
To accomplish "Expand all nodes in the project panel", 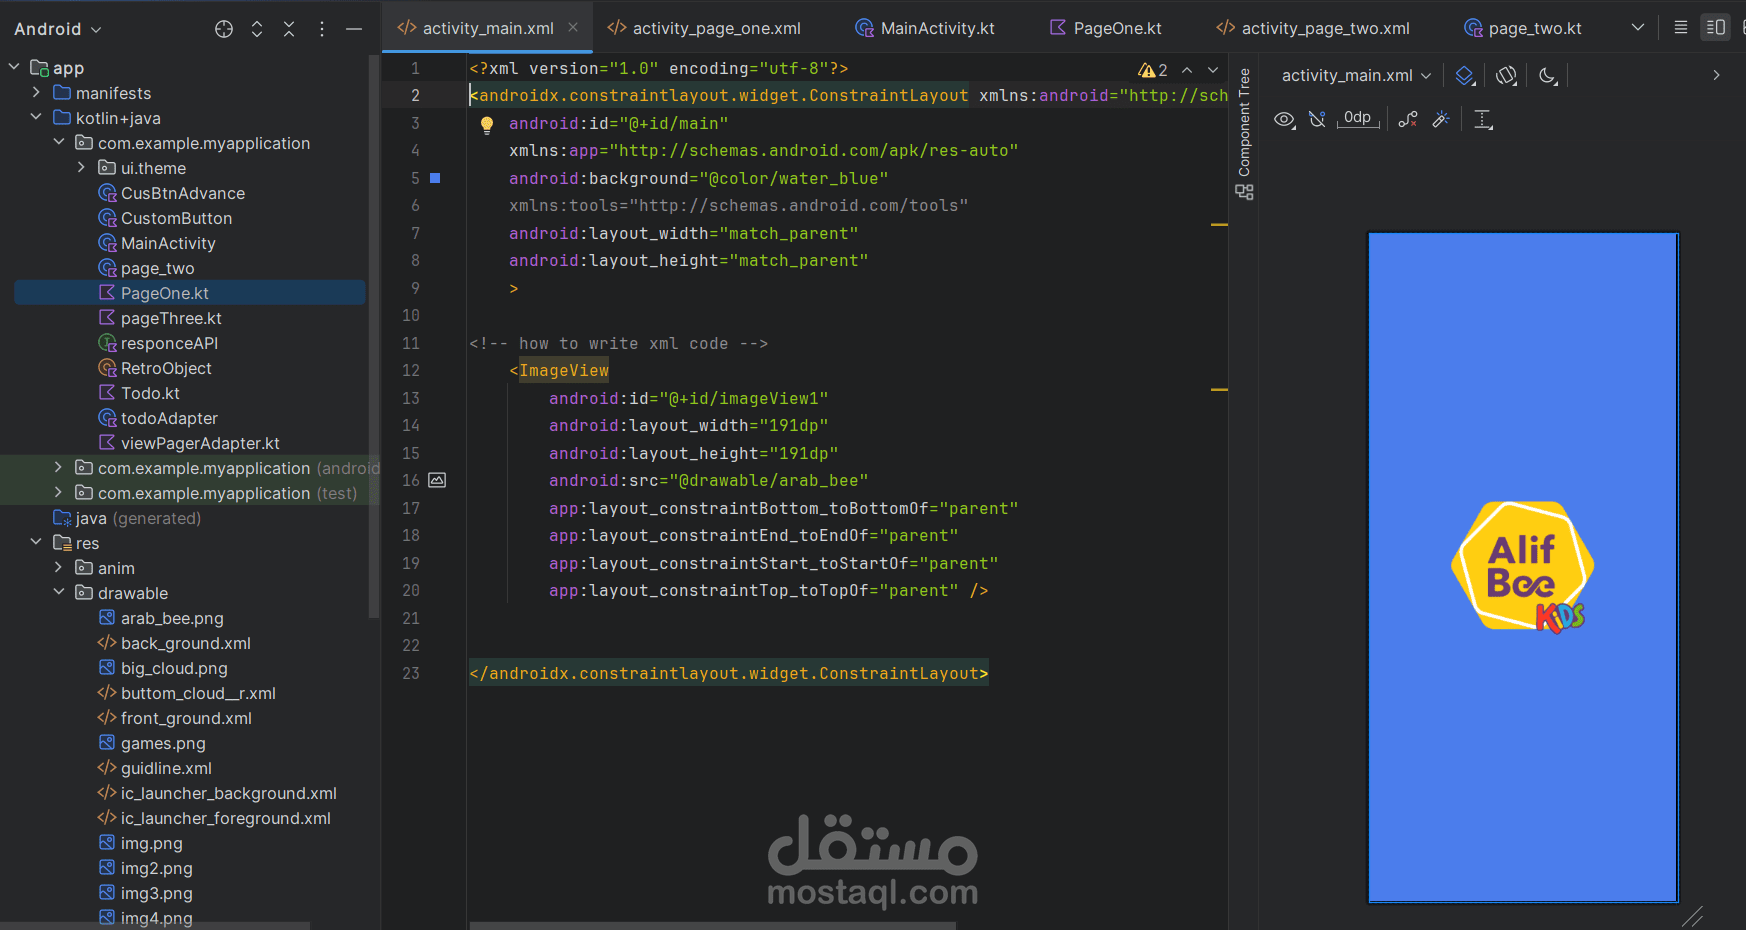I will (x=257, y=29).
